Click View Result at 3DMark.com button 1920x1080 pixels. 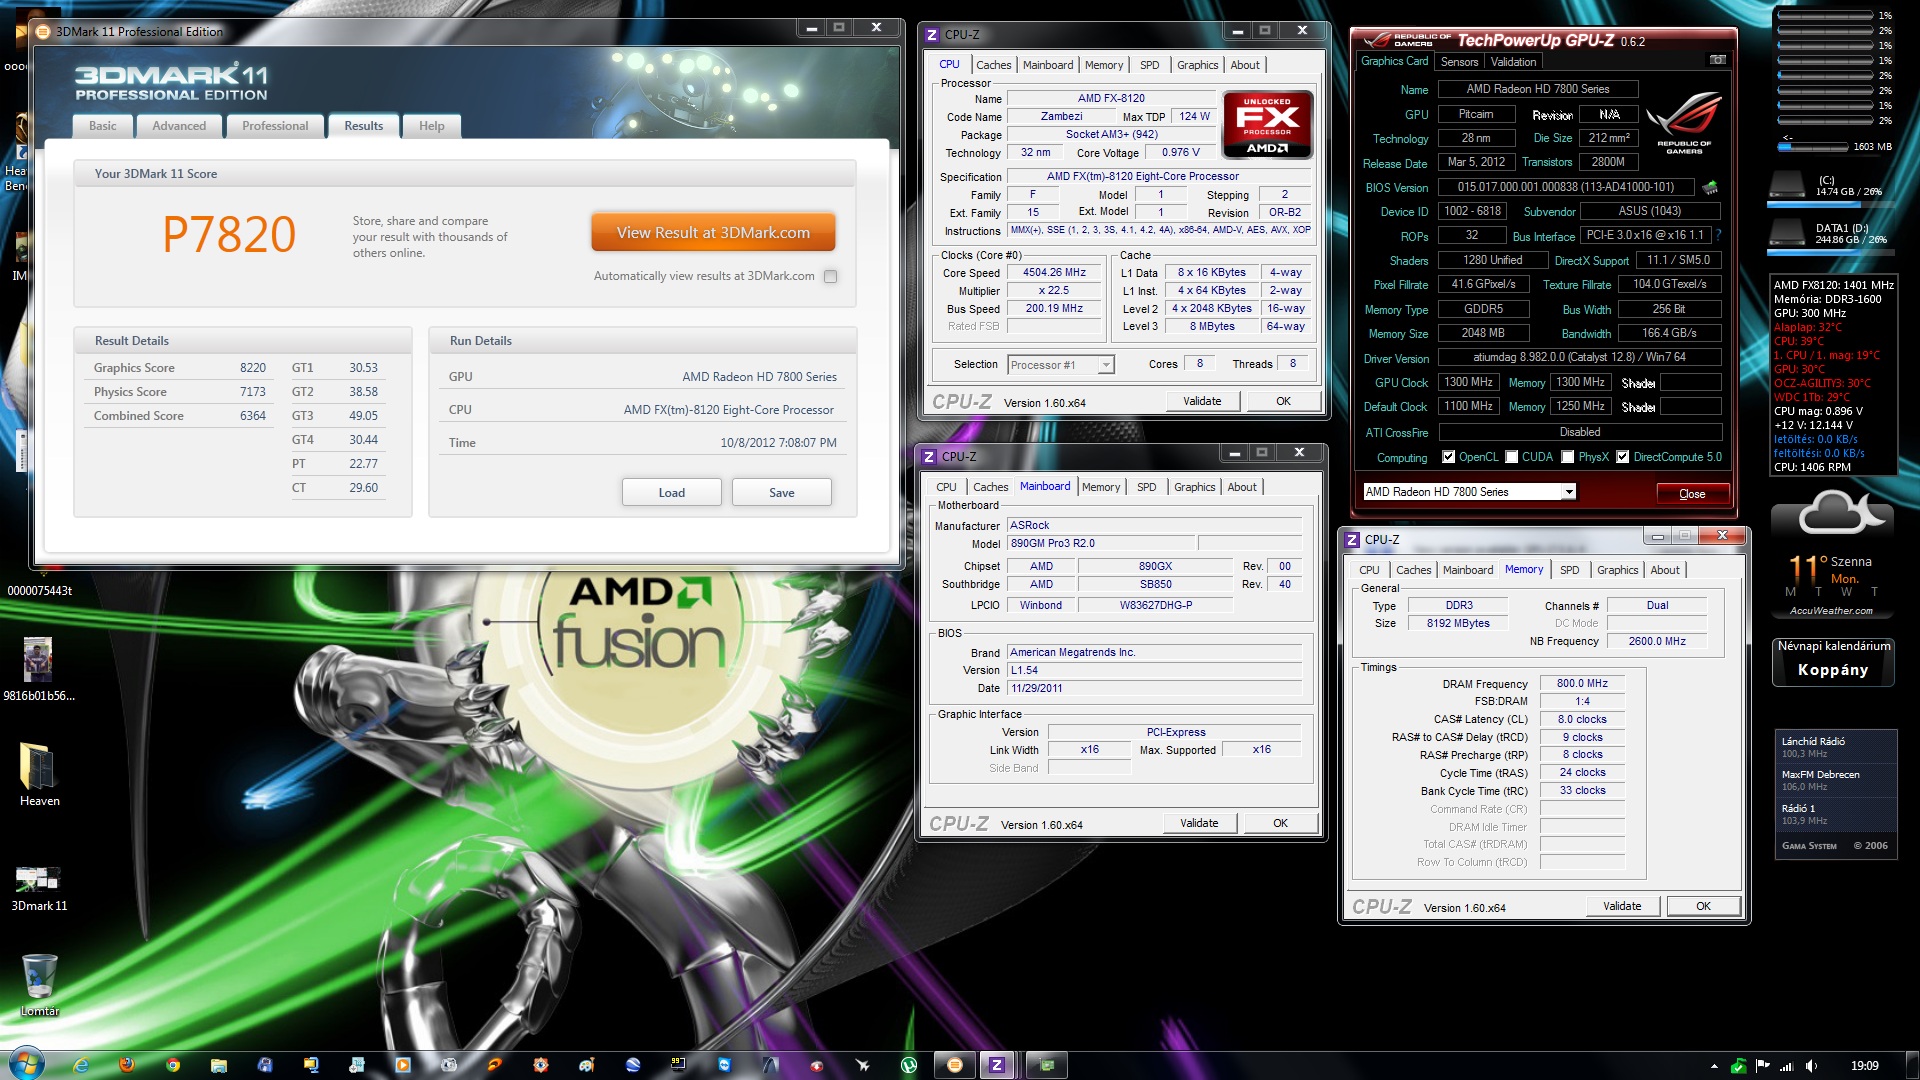coord(713,233)
